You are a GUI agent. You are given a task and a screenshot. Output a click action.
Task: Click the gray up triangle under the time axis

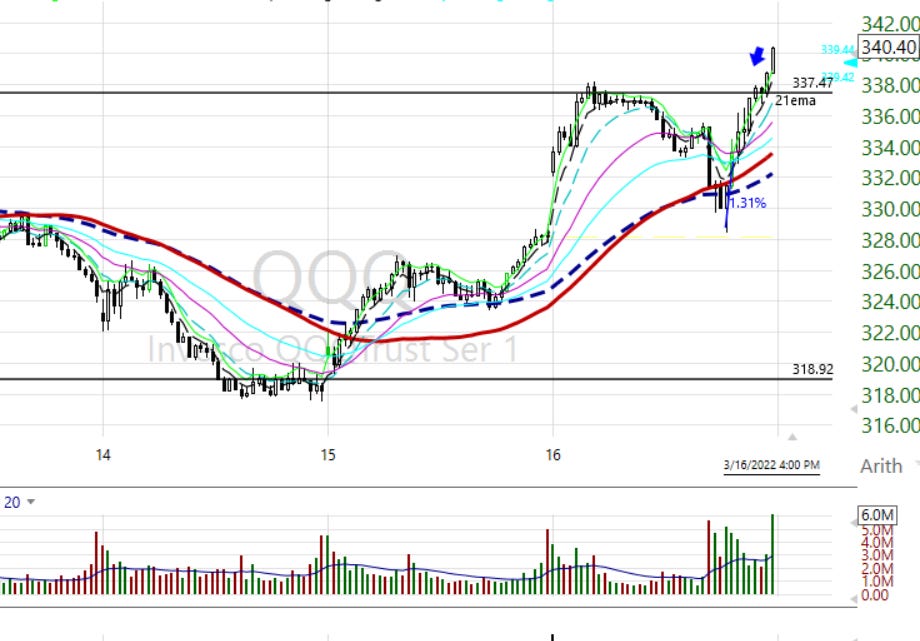[x=792, y=437]
